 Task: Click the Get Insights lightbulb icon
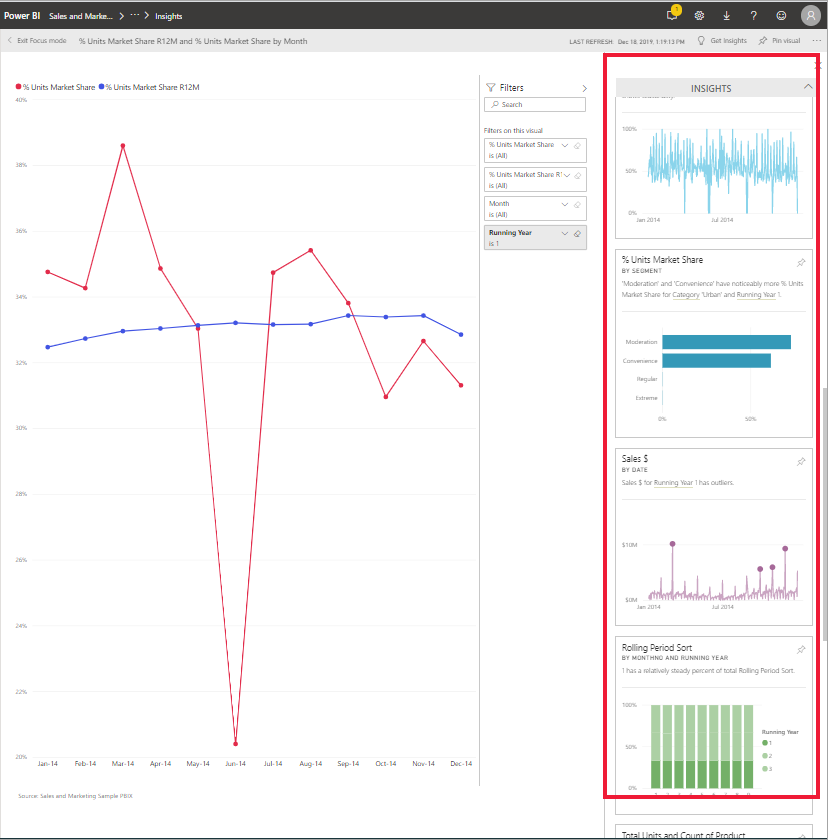pos(701,40)
